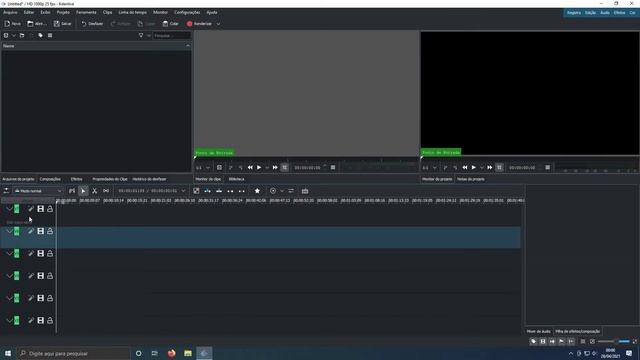This screenshot has width=640, height=360.
Task: Hide the first timeline track
Action: coord(40,209)
